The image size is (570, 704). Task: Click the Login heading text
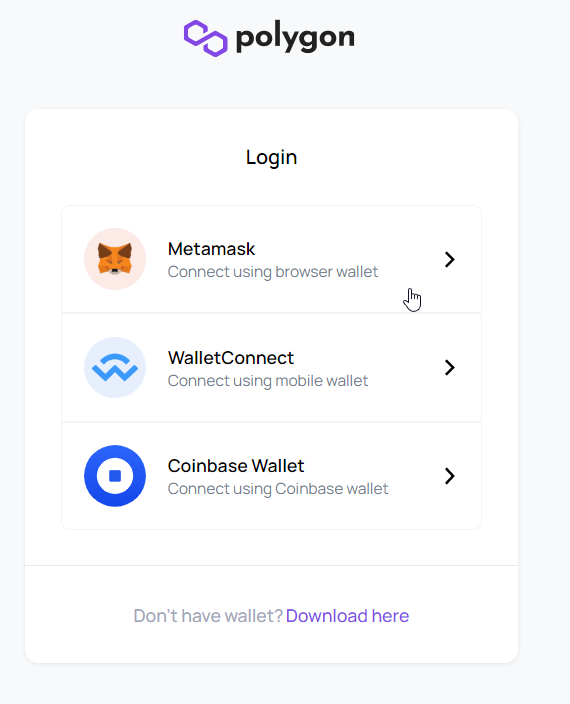(272, 158)
